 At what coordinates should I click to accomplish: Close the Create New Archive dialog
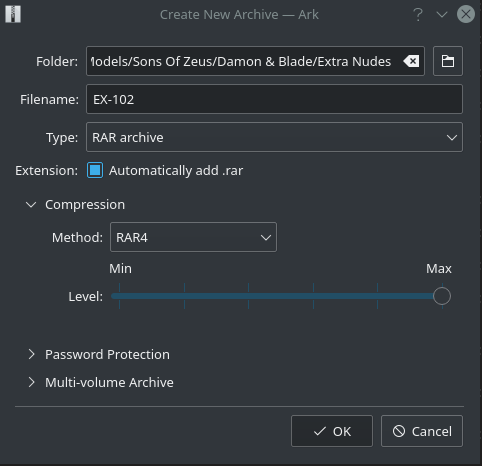(x=466, y=14)
